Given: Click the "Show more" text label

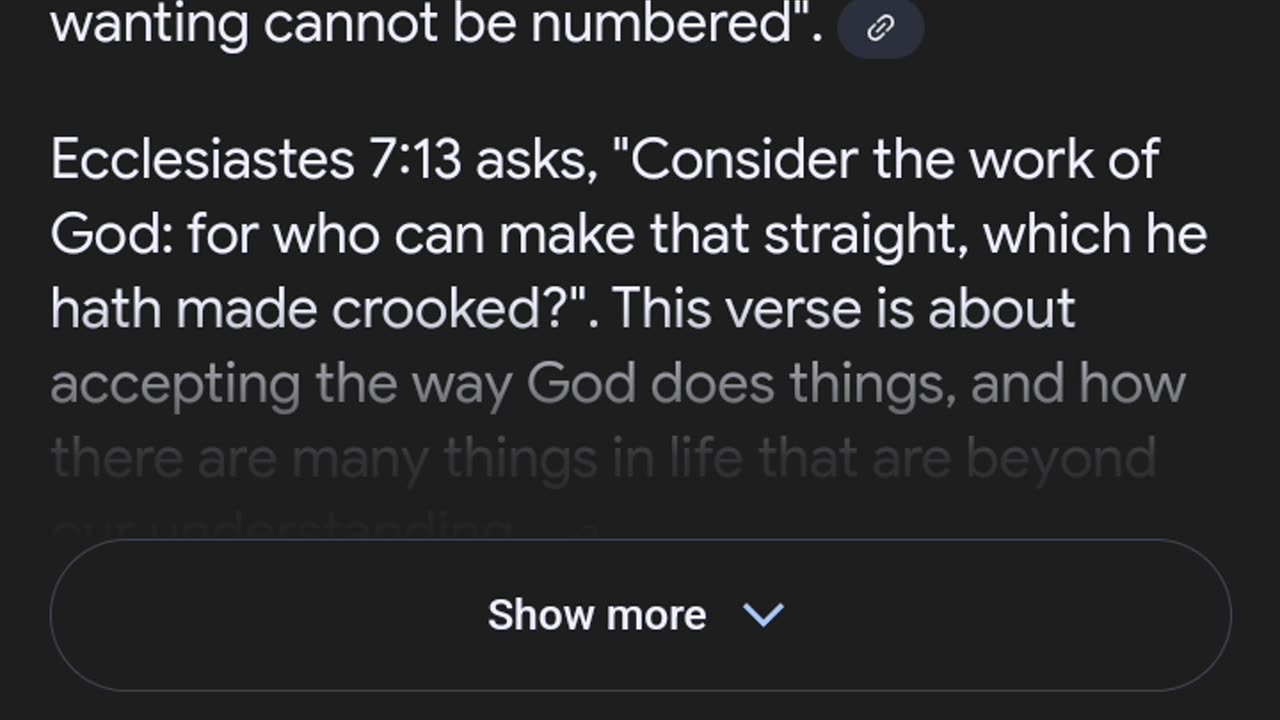Looking at the screenshot, I should [x=597, y=615].
